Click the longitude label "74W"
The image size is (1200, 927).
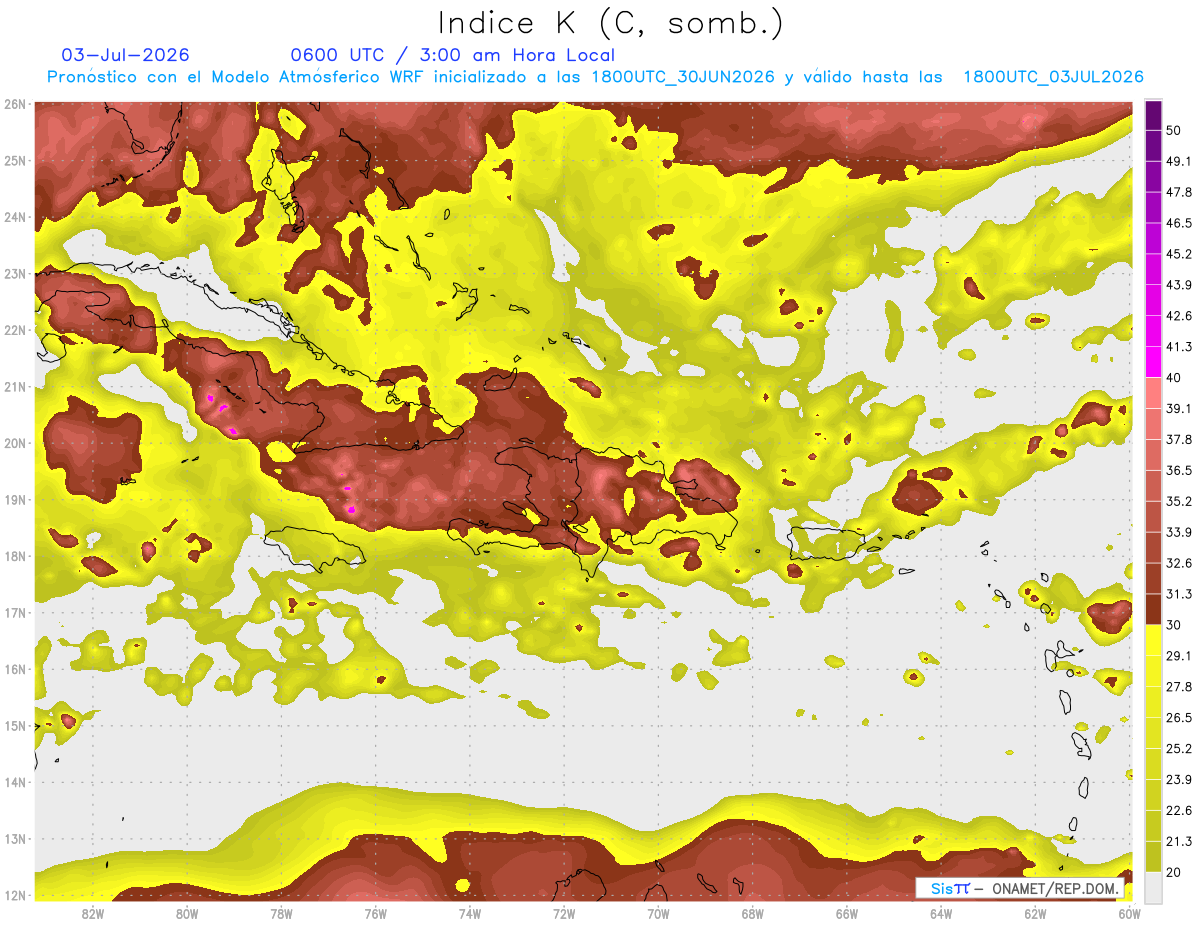point(470,913)
